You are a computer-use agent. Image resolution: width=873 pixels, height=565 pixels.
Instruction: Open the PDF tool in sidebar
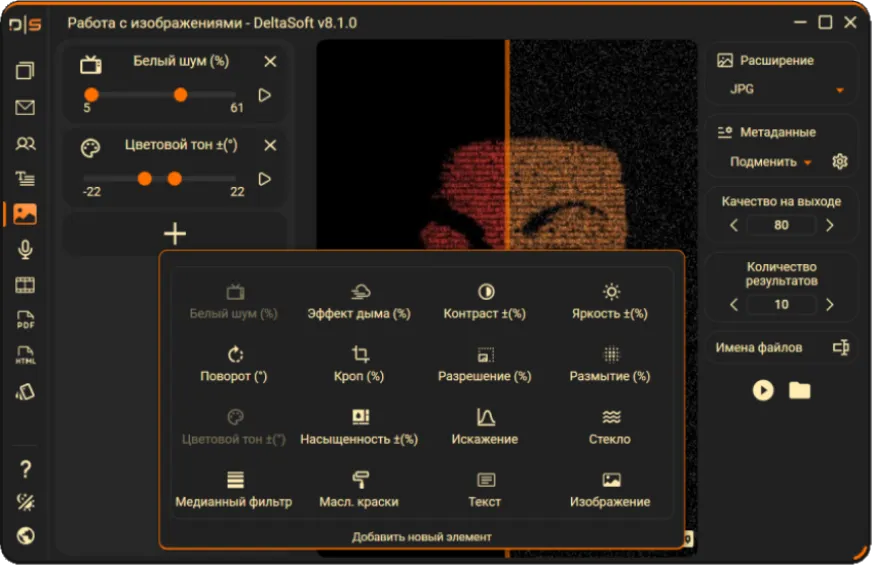(25, 320)
